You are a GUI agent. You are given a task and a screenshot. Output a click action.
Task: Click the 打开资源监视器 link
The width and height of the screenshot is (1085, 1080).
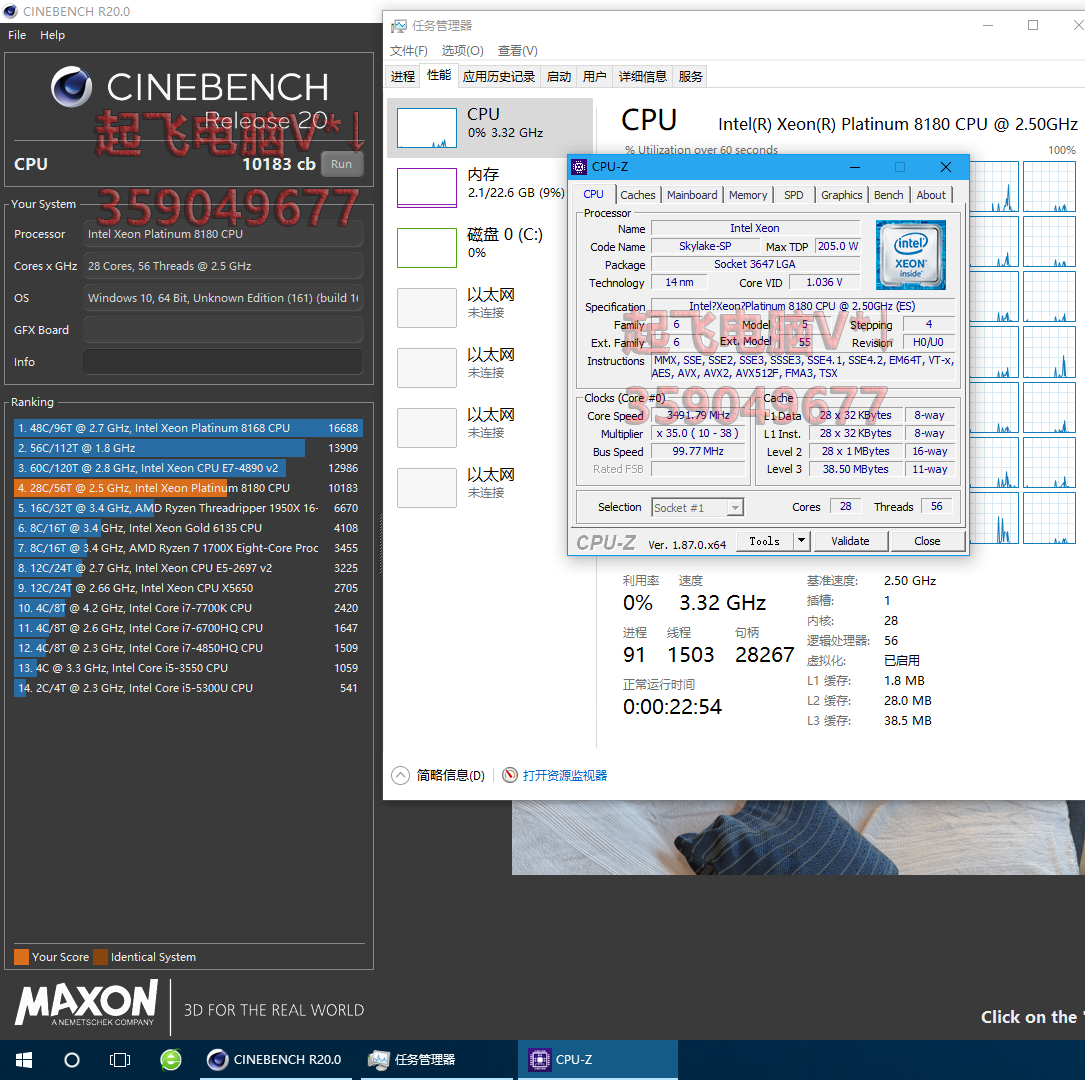[x=565, y=775]
